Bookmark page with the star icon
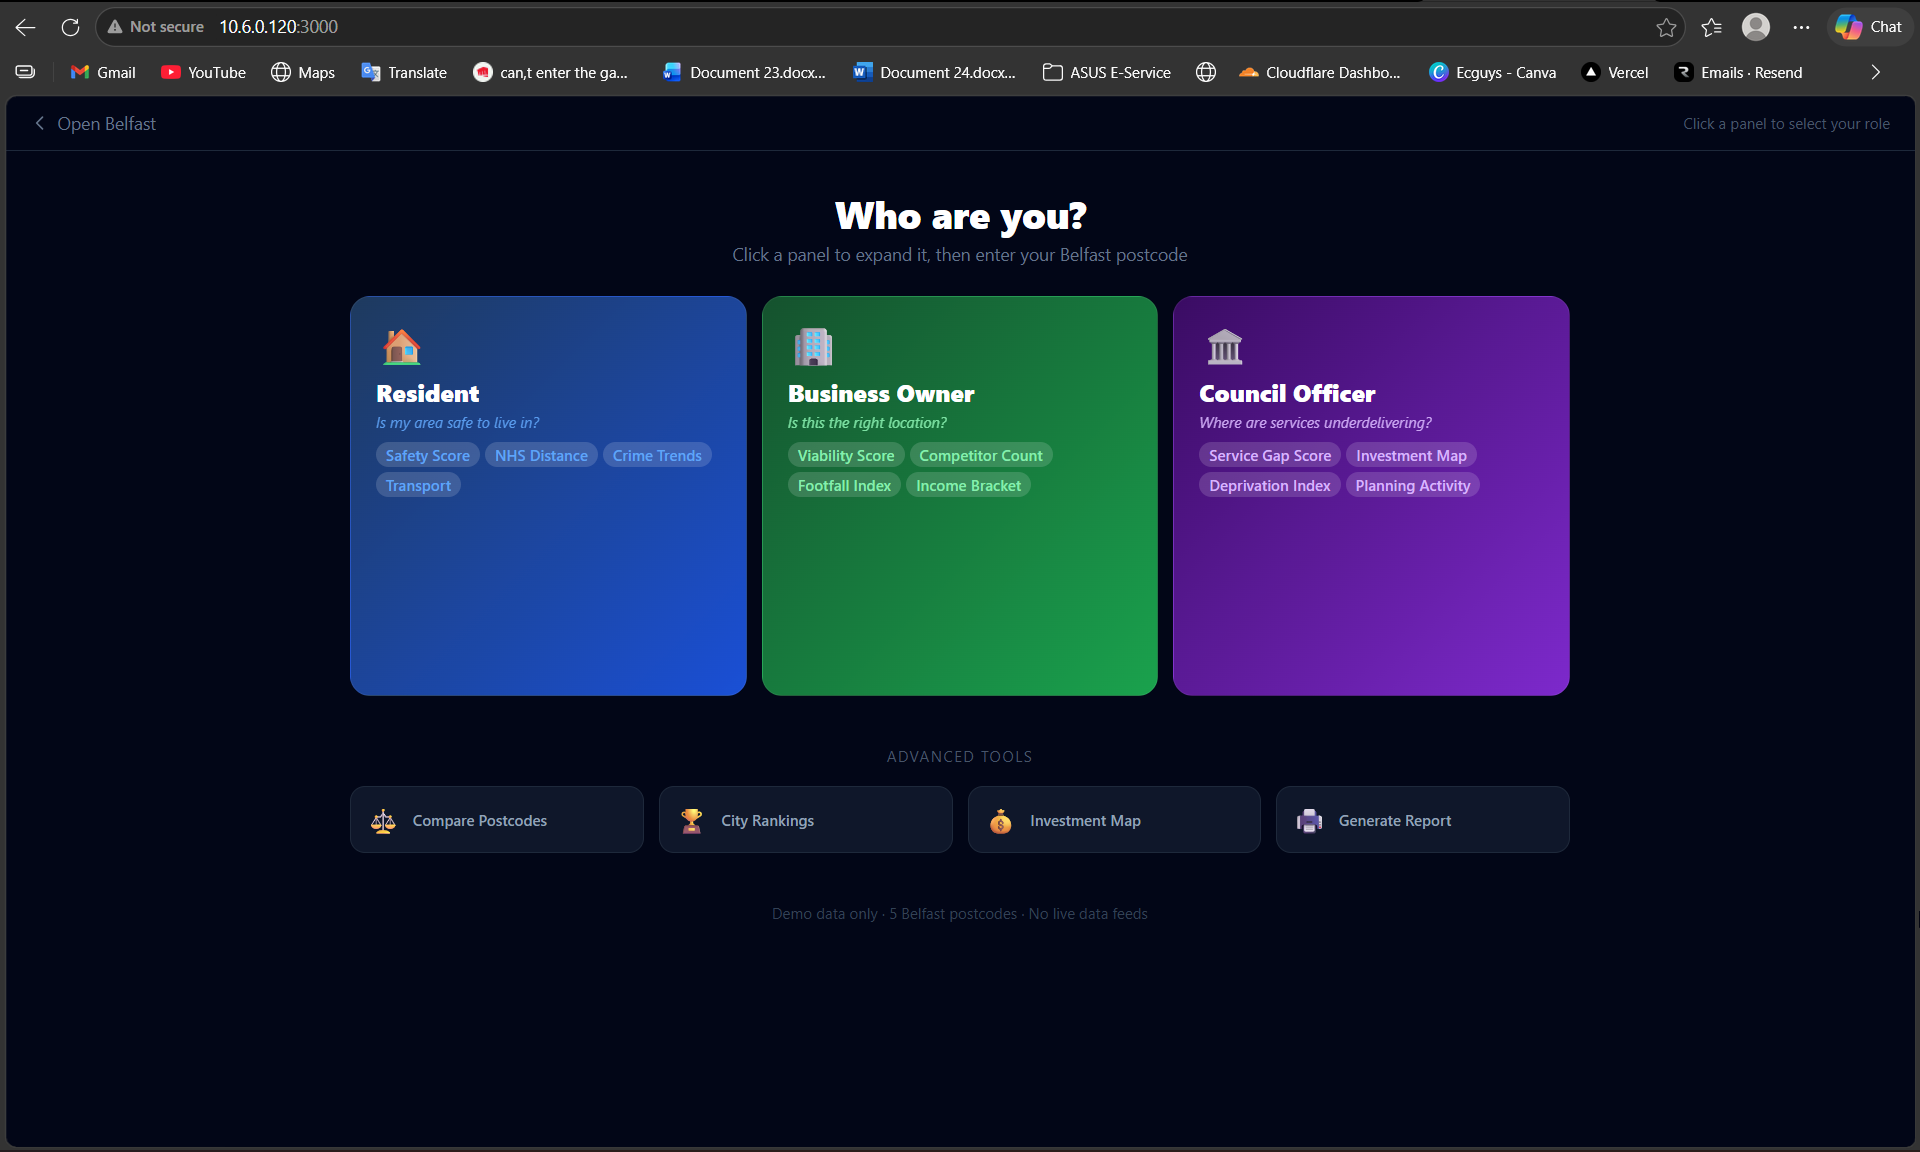This screenshot has height=1152, width=1920. (x=1666, y=27)
